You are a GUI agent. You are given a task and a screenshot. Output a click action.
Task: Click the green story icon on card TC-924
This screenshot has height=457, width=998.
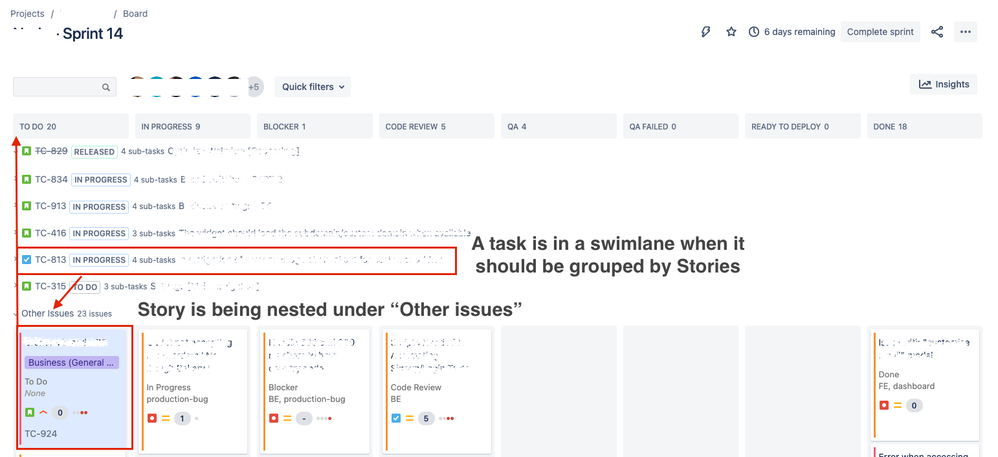(29, 412)
